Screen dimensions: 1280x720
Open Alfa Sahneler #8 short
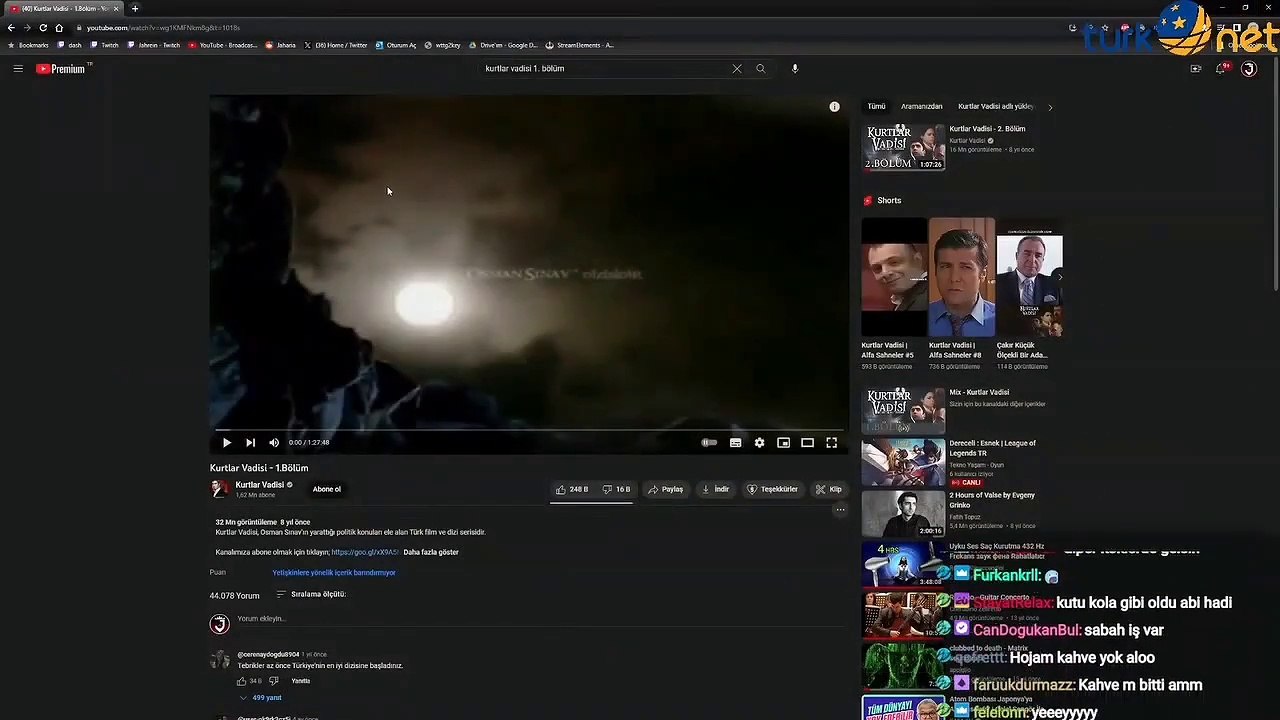coord(961,277)
